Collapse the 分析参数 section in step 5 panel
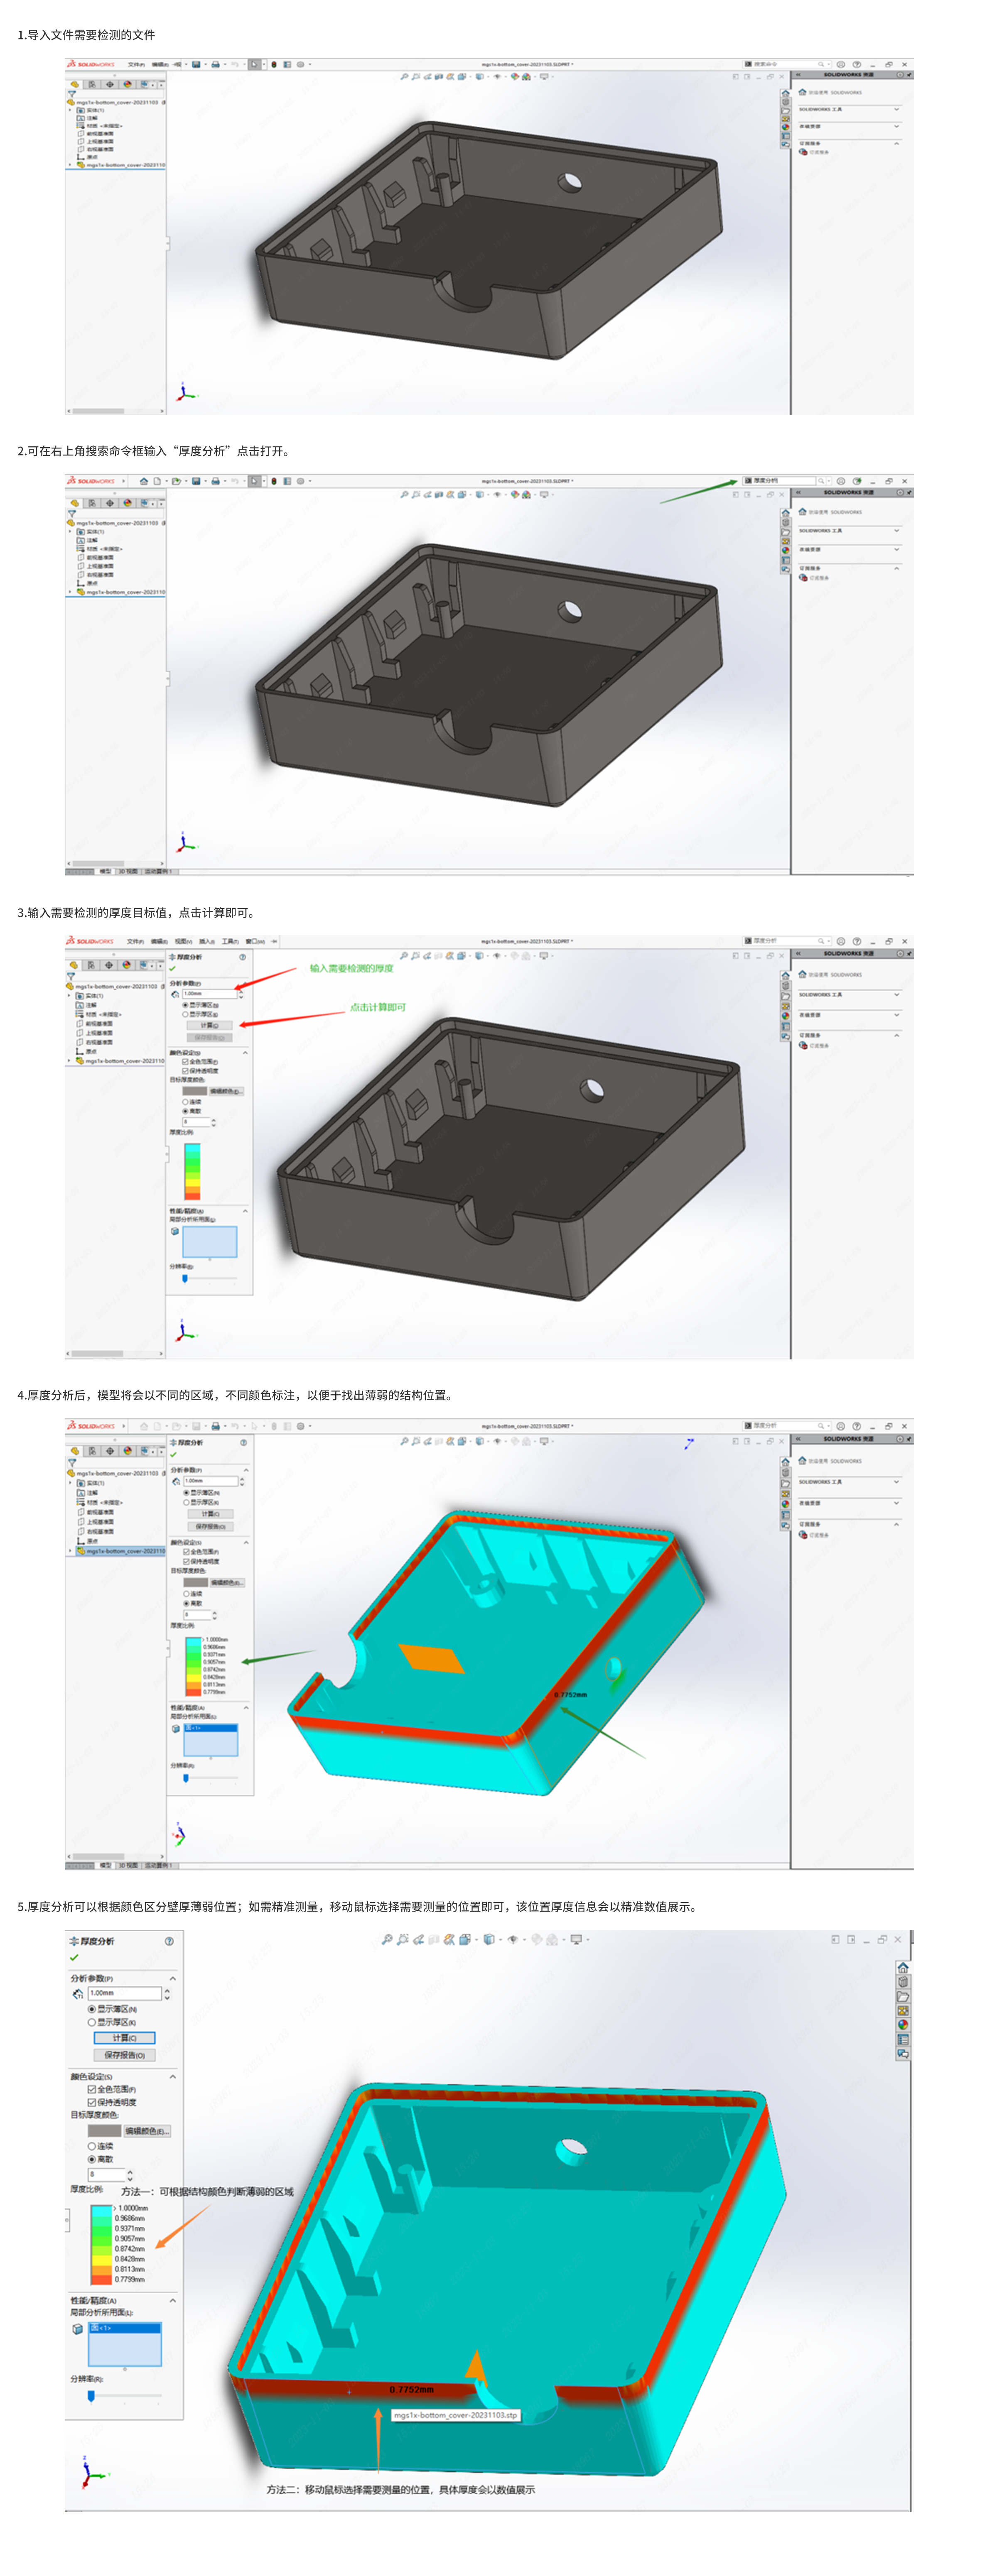The image size is (997, 2576). pyautogui.click(x=173, y=1978)
